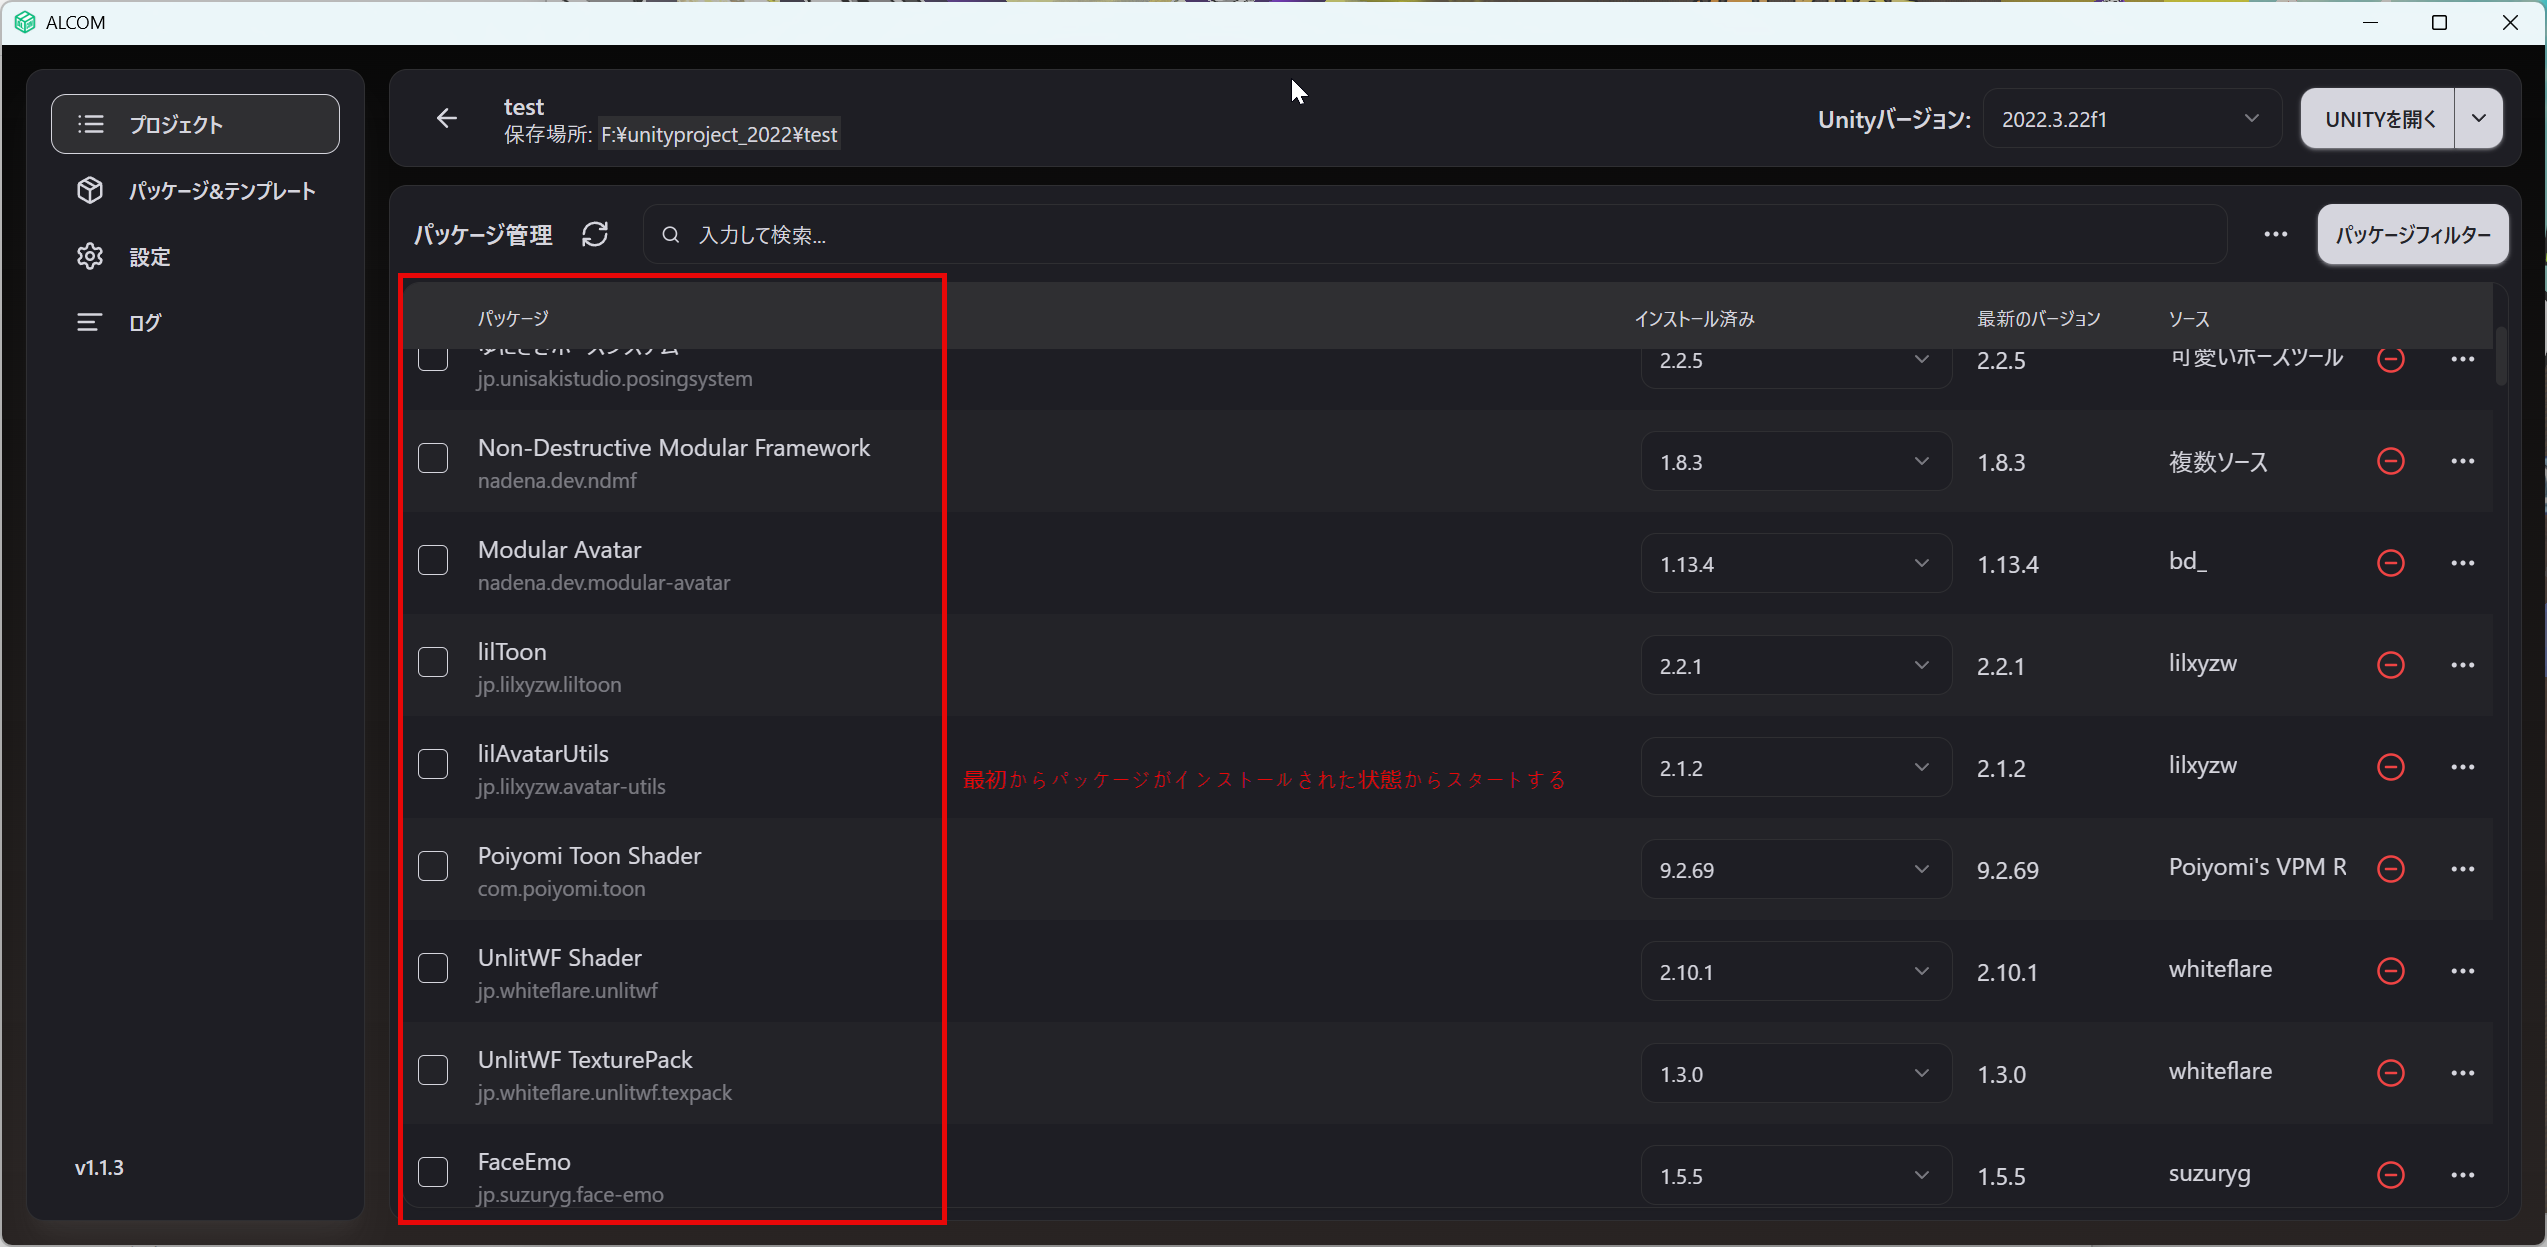Click the remove icon for lilToon
This screenshot has height=1247, width=2547.
2390,665
